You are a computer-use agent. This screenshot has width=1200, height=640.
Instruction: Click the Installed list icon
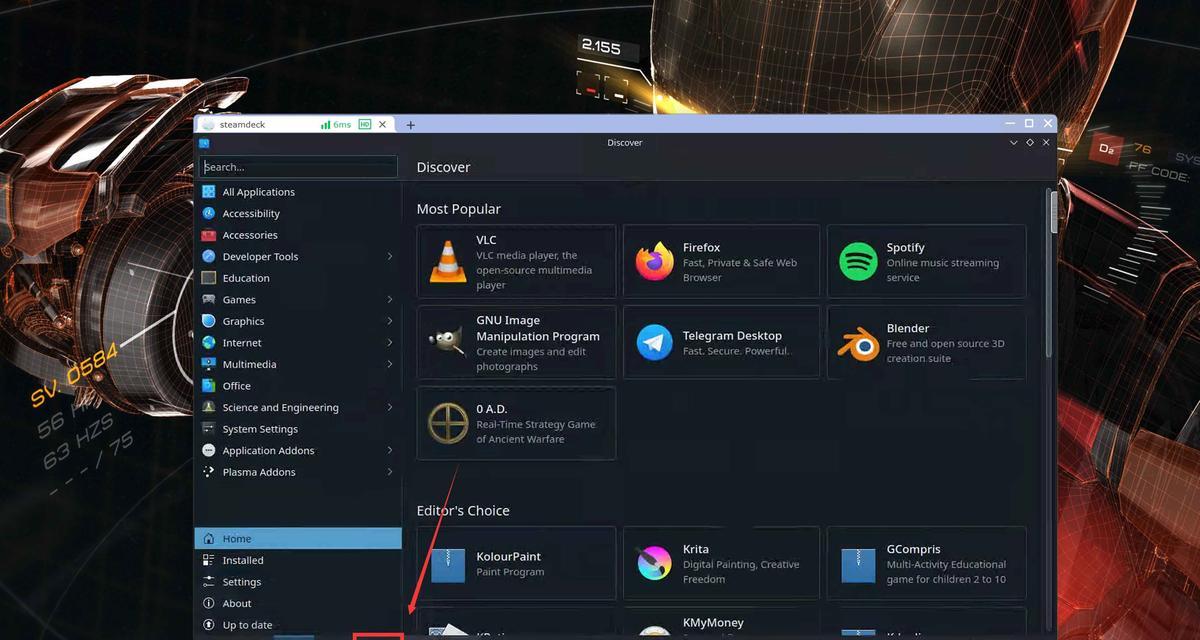tap(208, 560)
